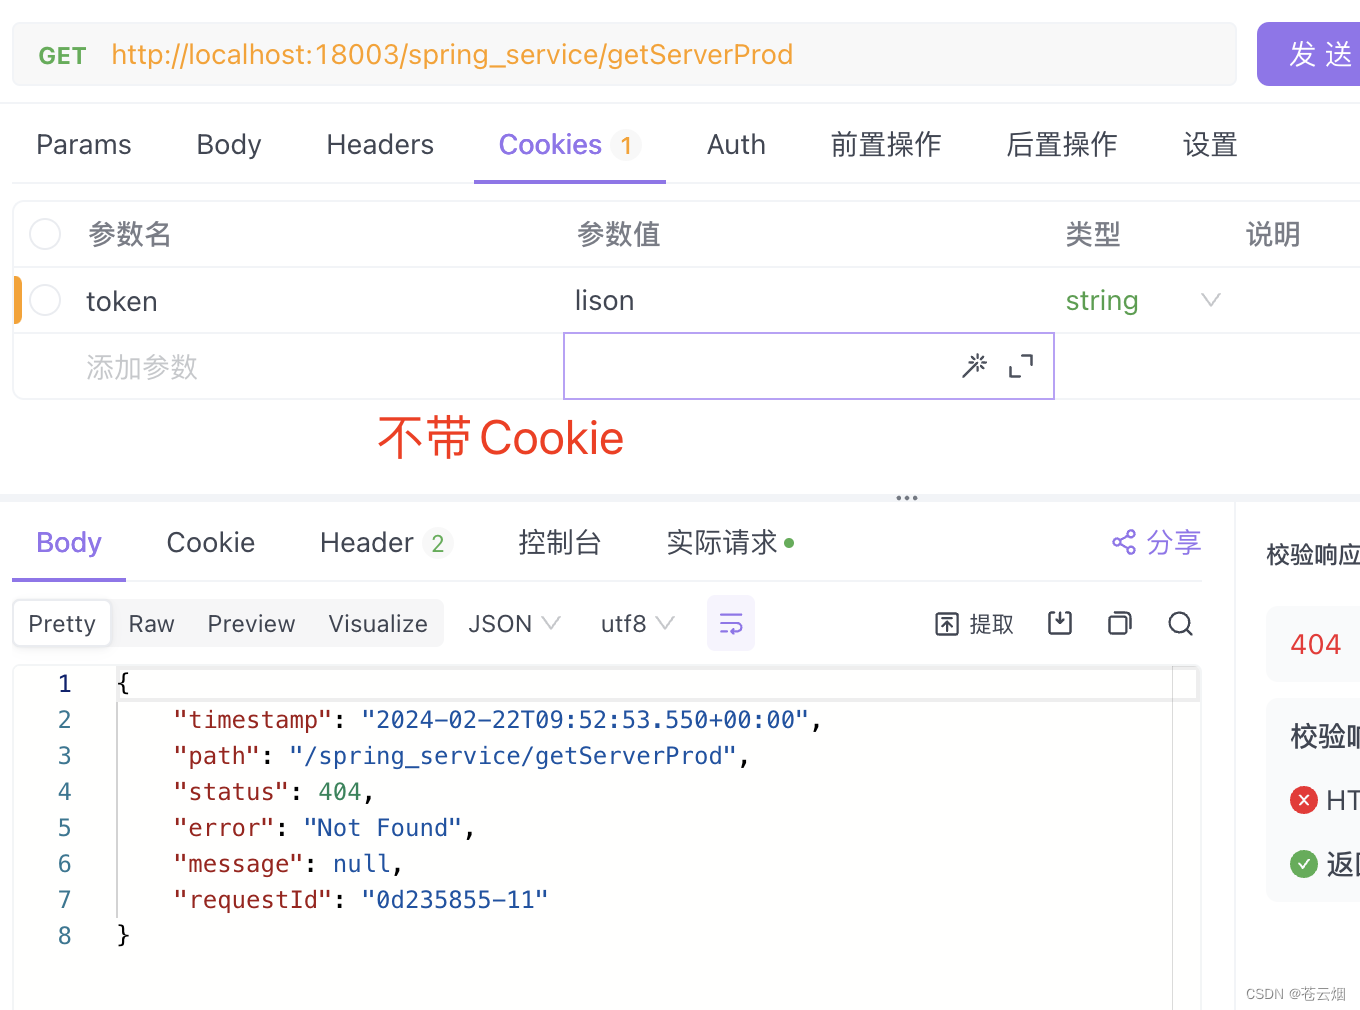Open the Auth tab
1360x1010 pixels.
[736, 145]
